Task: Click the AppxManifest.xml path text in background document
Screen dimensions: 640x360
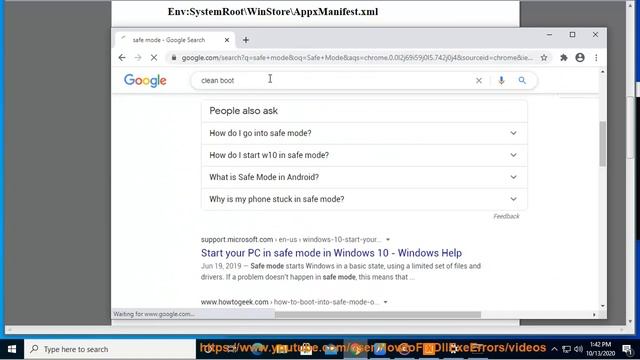Action: click(273, 11)
